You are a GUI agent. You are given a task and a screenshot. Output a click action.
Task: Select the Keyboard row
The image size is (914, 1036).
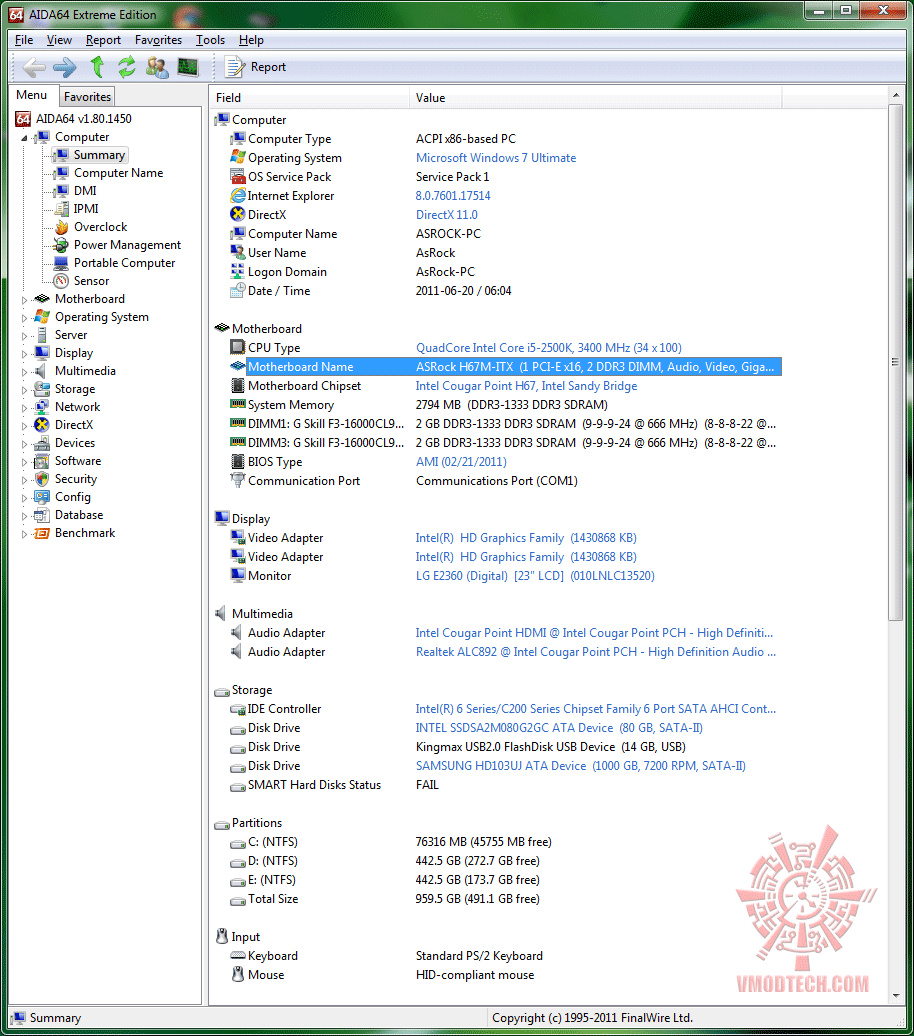(505, 956)
